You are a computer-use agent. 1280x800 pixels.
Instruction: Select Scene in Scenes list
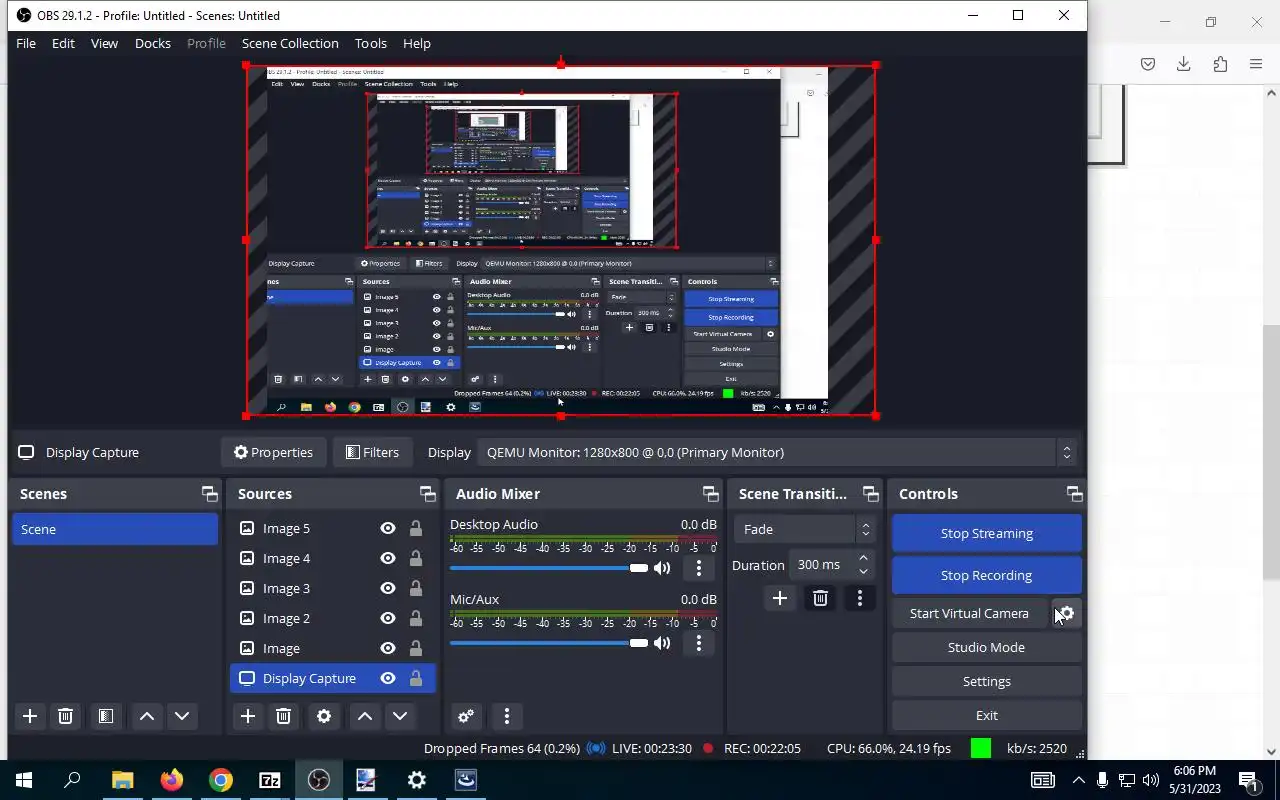(115, 529)
